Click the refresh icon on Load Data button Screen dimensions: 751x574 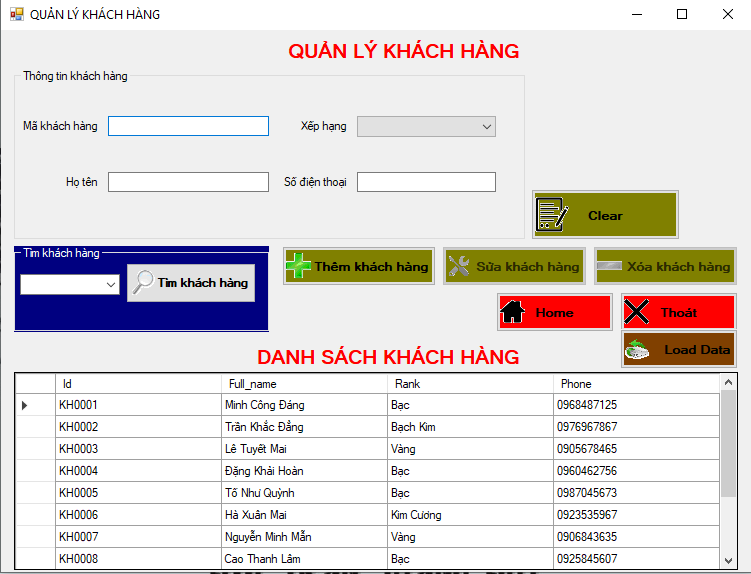[637, 350]
